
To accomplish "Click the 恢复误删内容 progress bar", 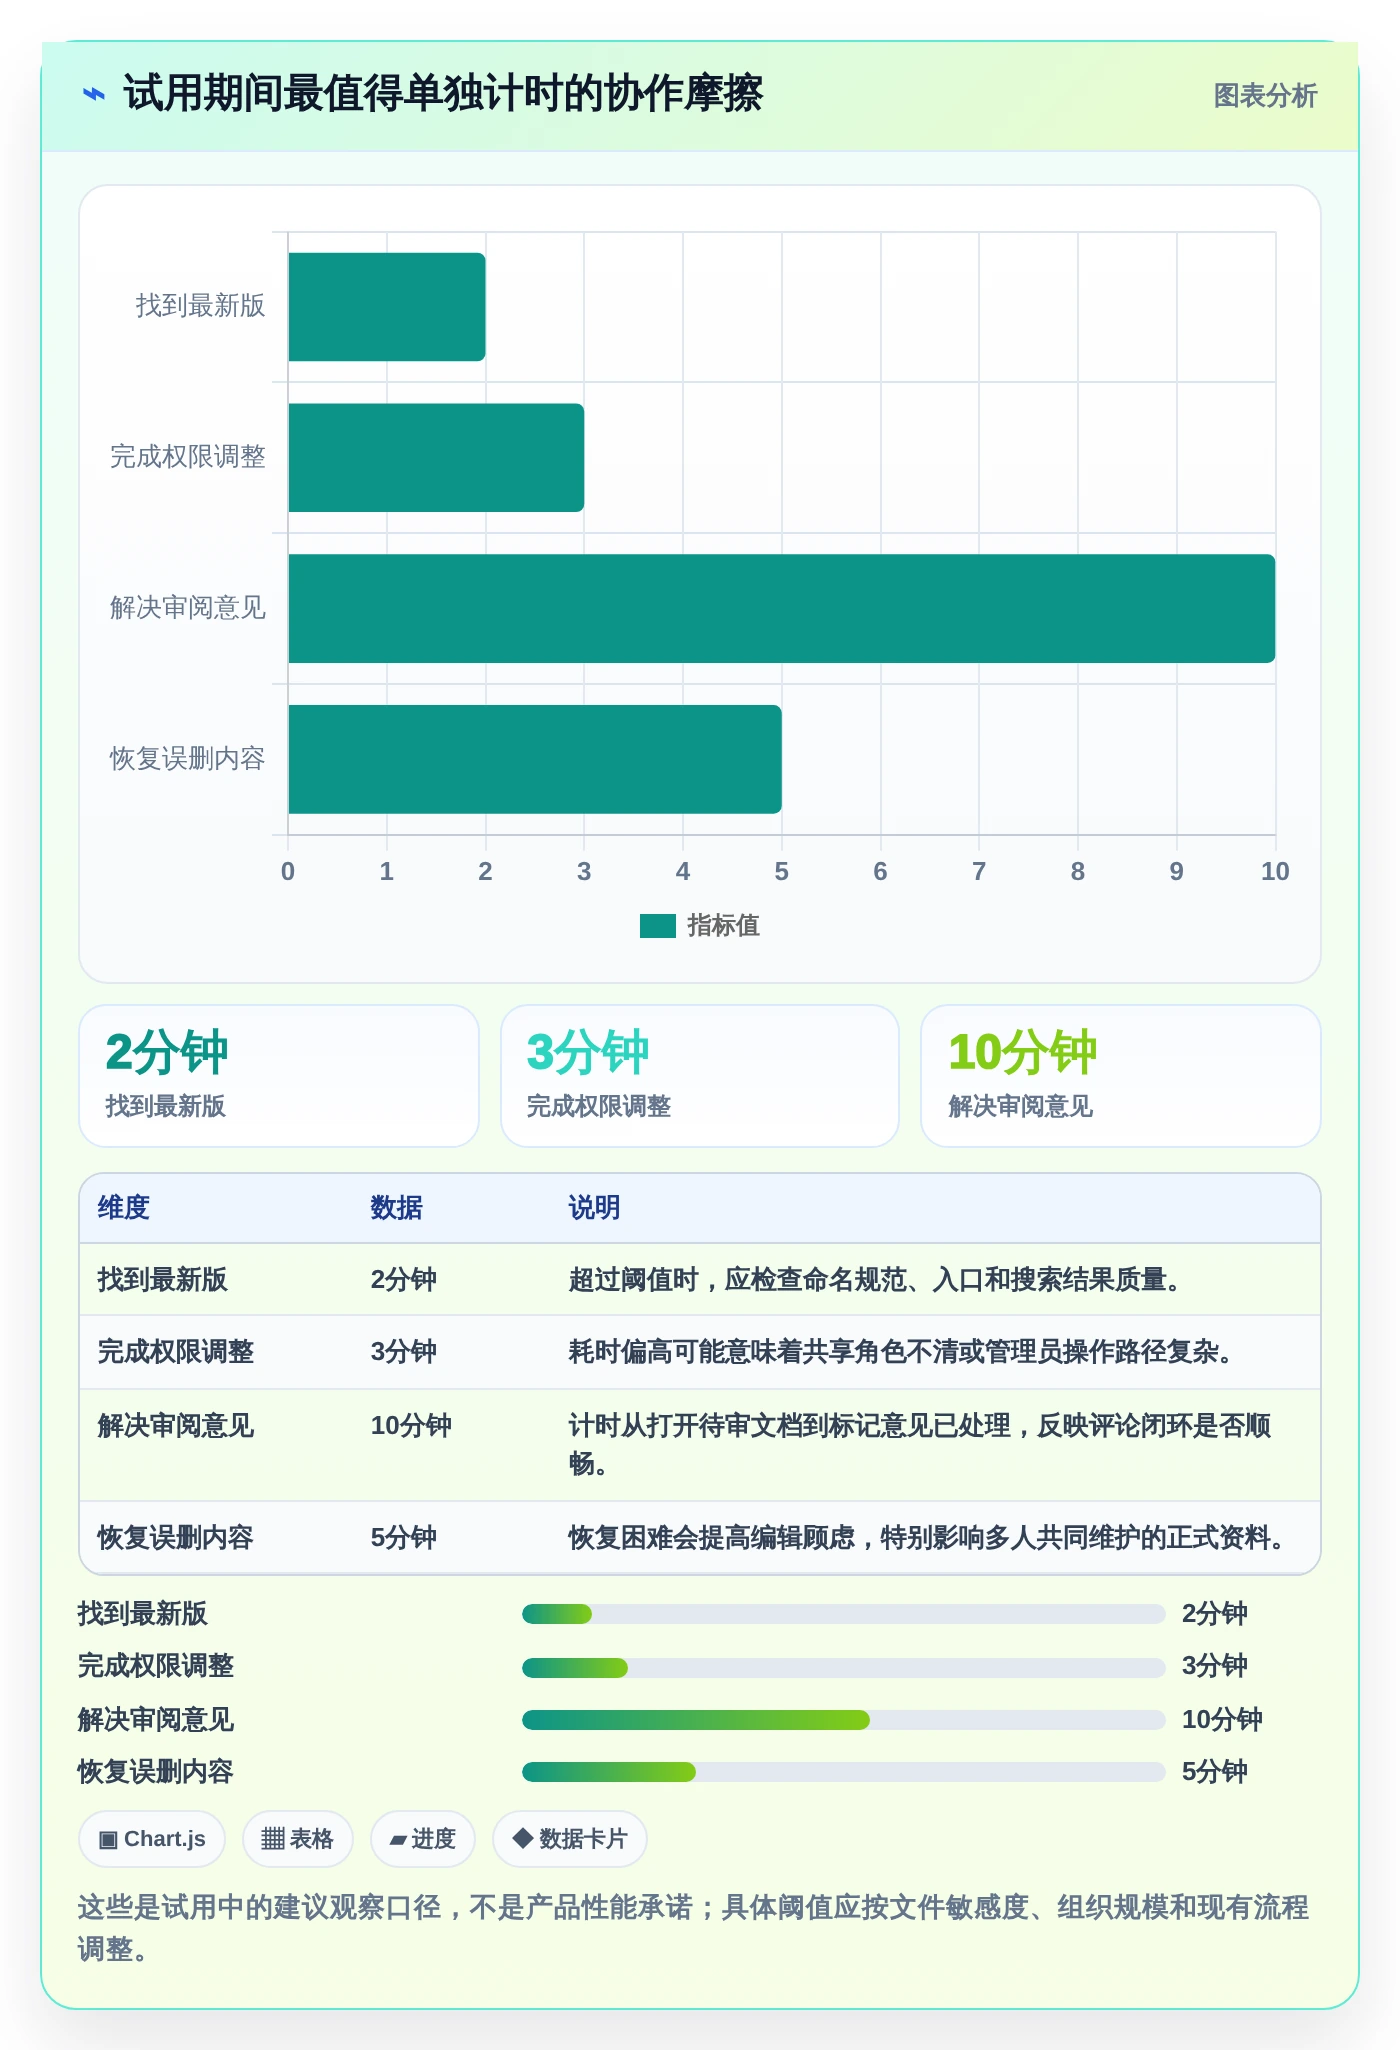I will 844,1772.
